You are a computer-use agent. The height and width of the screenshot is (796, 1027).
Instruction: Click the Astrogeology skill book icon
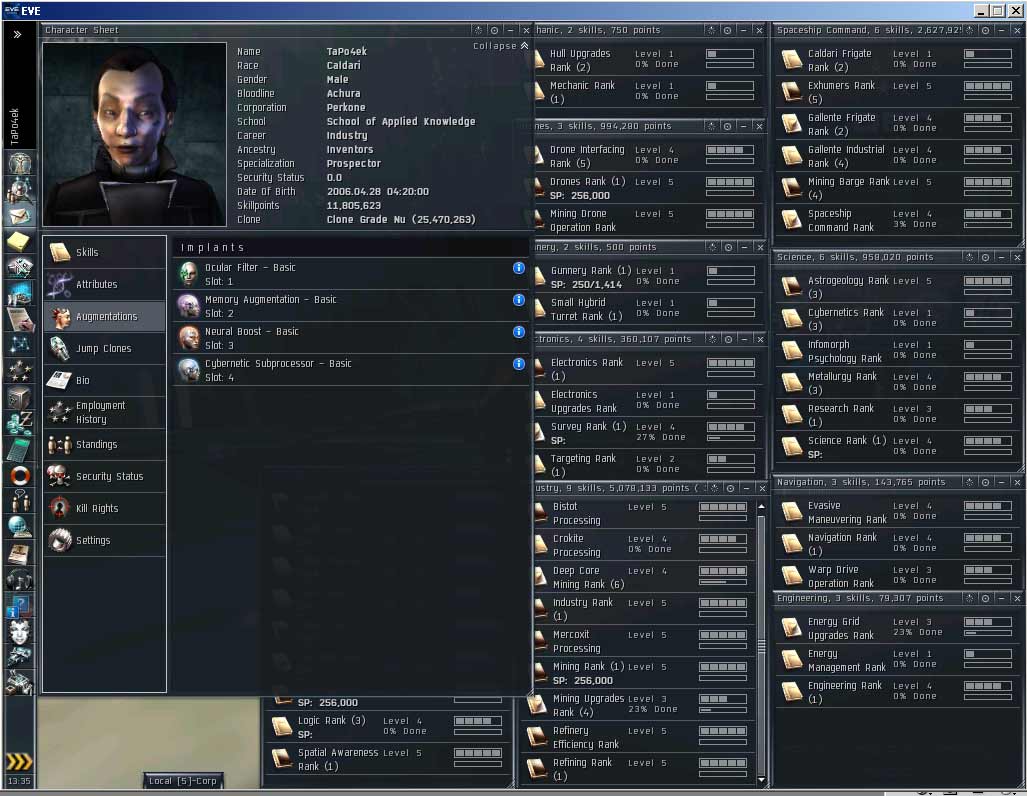[792, 286]
